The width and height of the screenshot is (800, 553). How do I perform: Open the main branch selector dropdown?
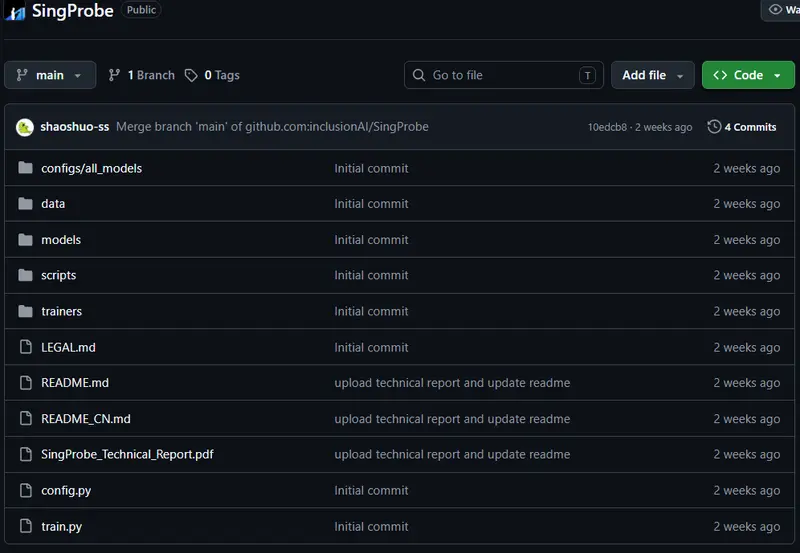(x=50, y=75)
